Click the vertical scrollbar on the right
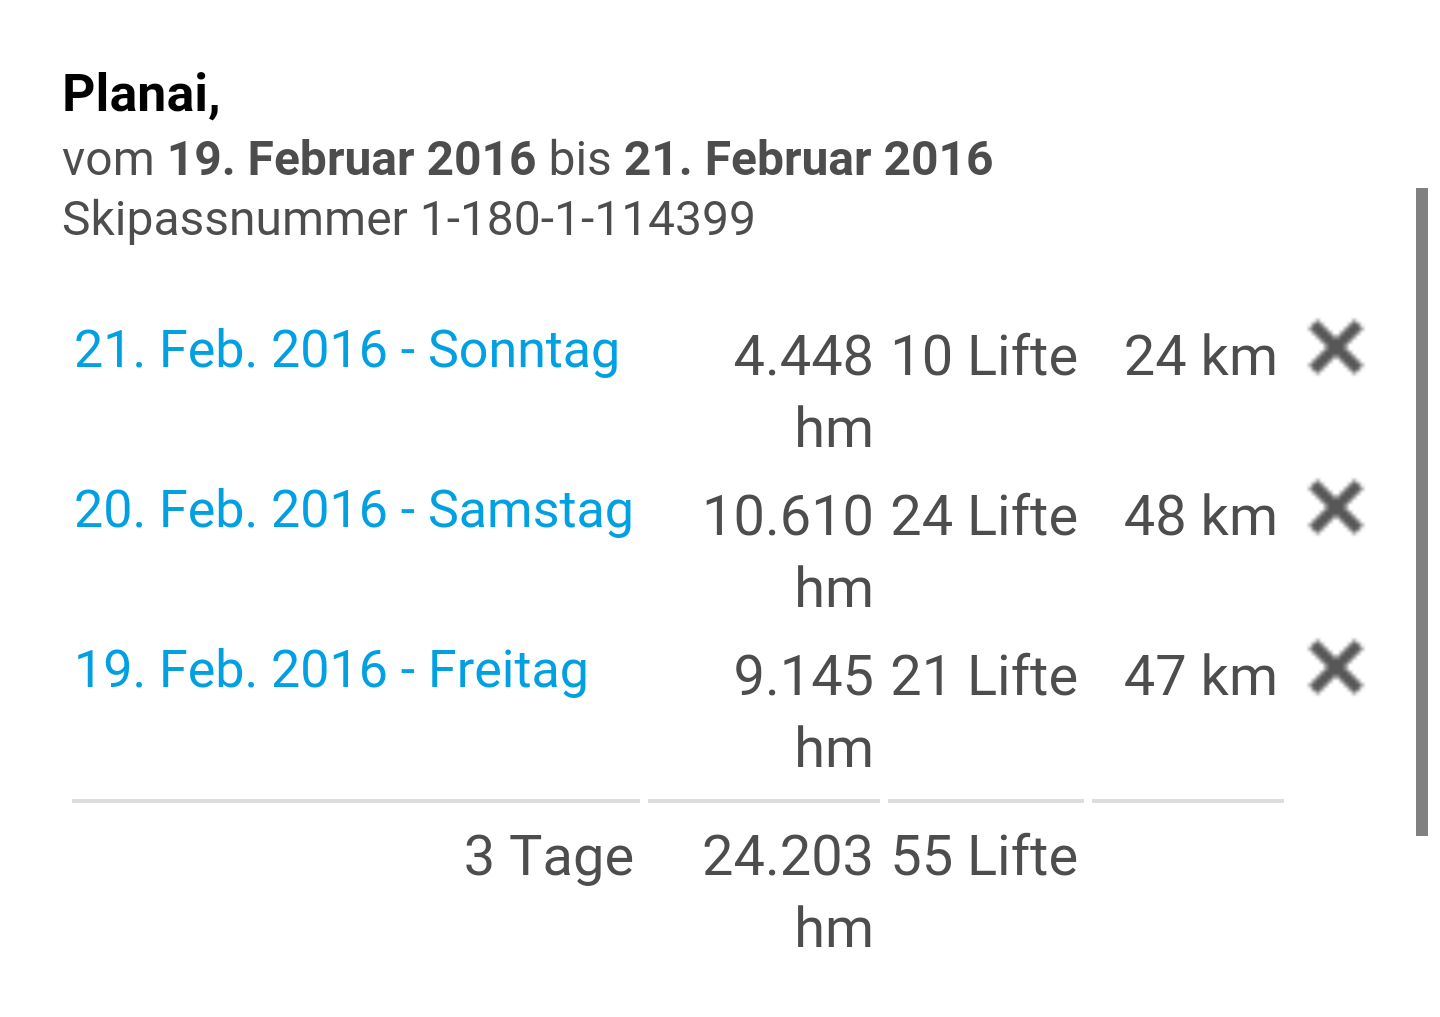This screenshot has width=1440, height=1017. [x=1422, y=510]
